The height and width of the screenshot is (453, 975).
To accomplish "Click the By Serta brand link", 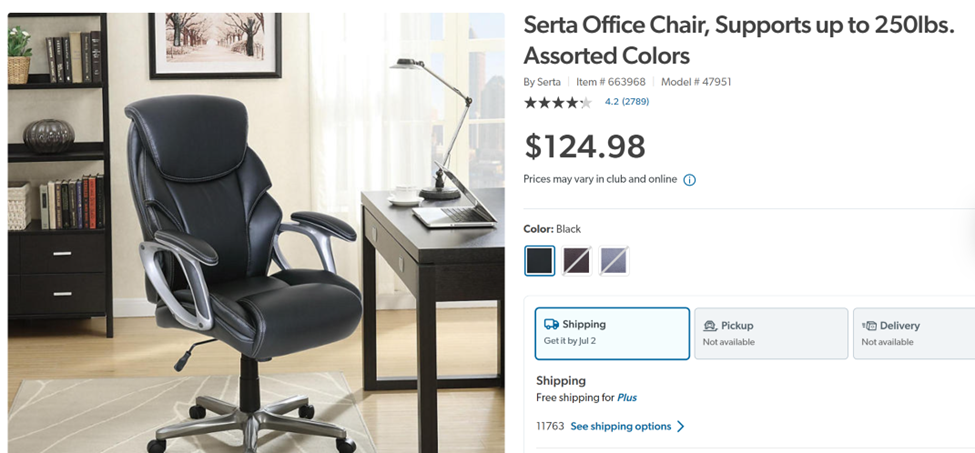I will (x=542, y=82).
